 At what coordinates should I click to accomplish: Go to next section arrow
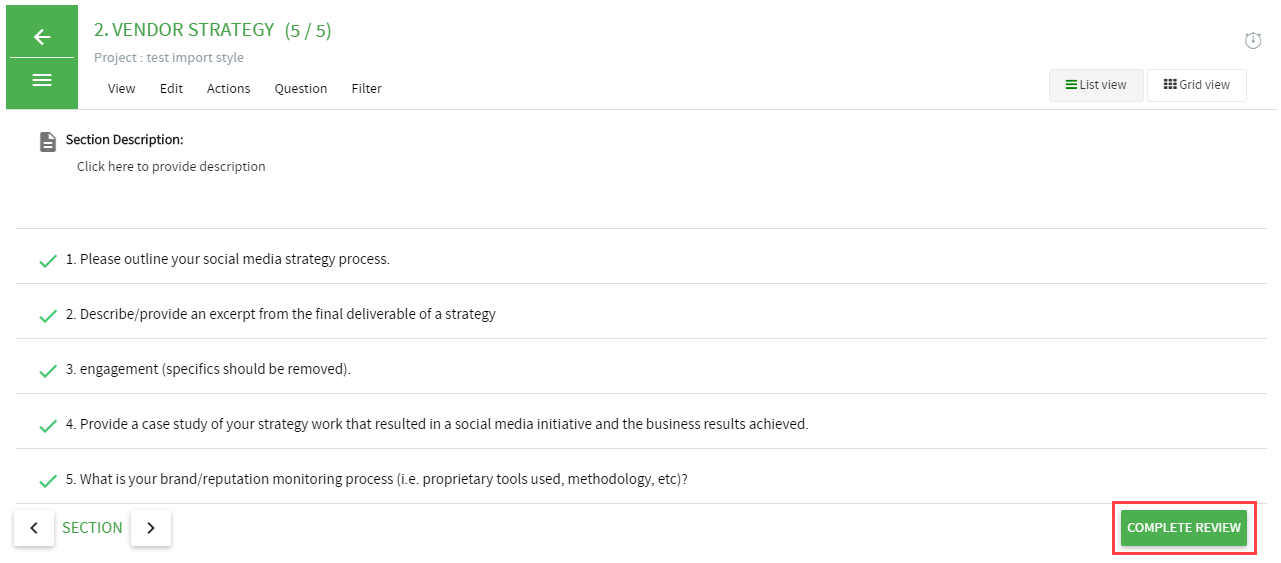click(x=151, y=528)
